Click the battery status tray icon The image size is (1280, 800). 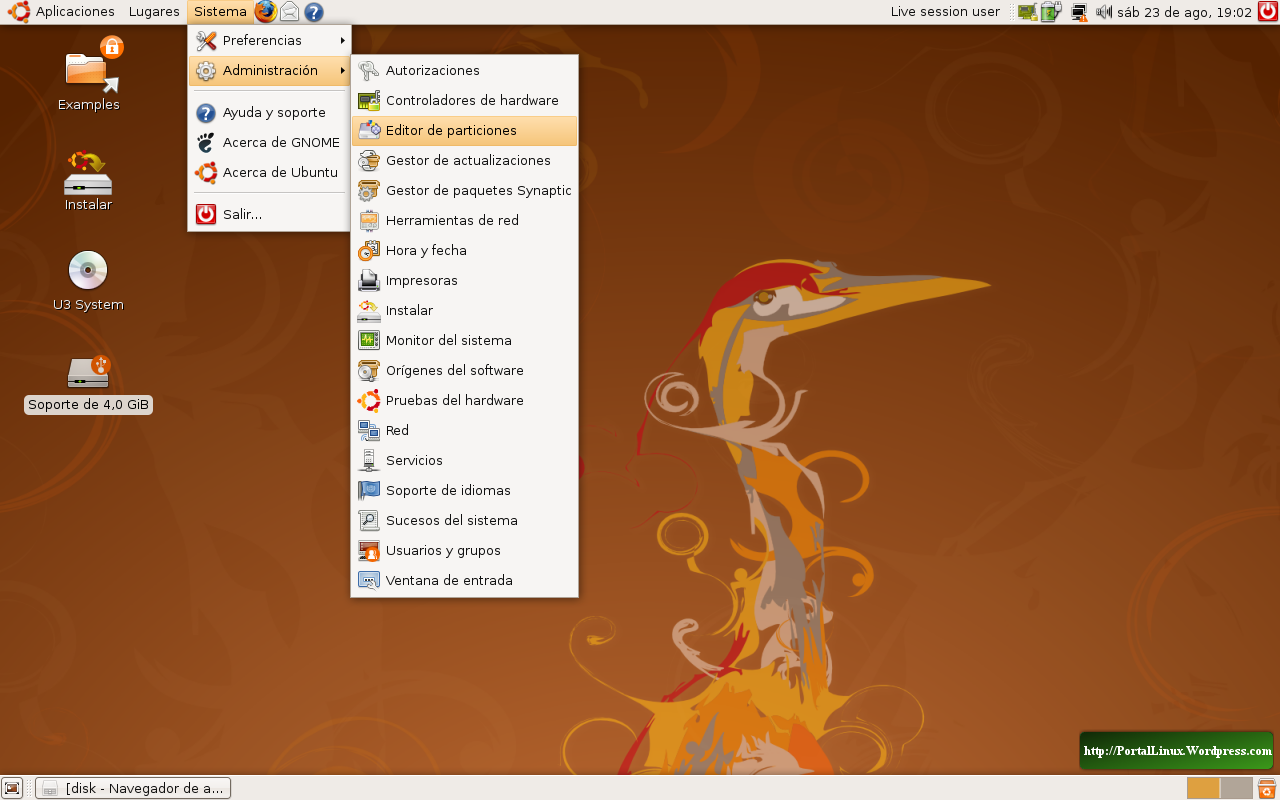[x=1050, y=12]
